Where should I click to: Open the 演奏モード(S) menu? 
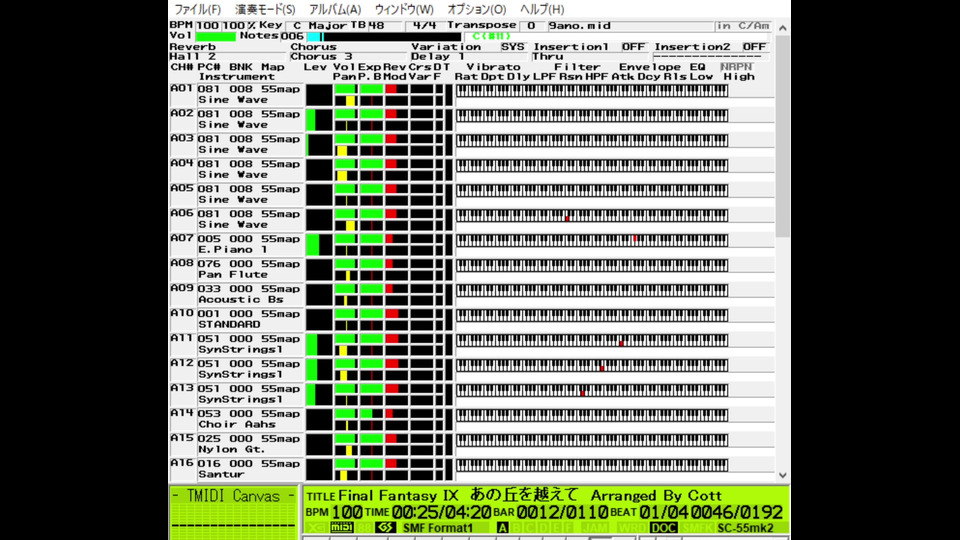[265, 9]
